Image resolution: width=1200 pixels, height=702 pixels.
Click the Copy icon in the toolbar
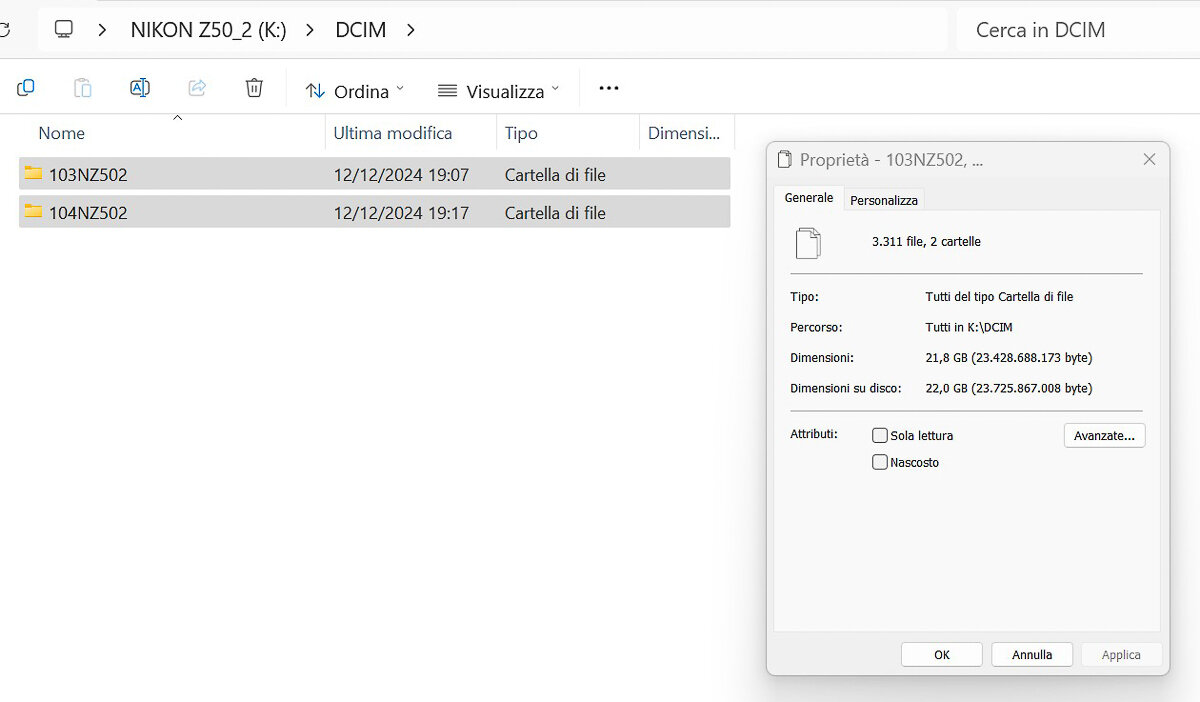(26, 88)
